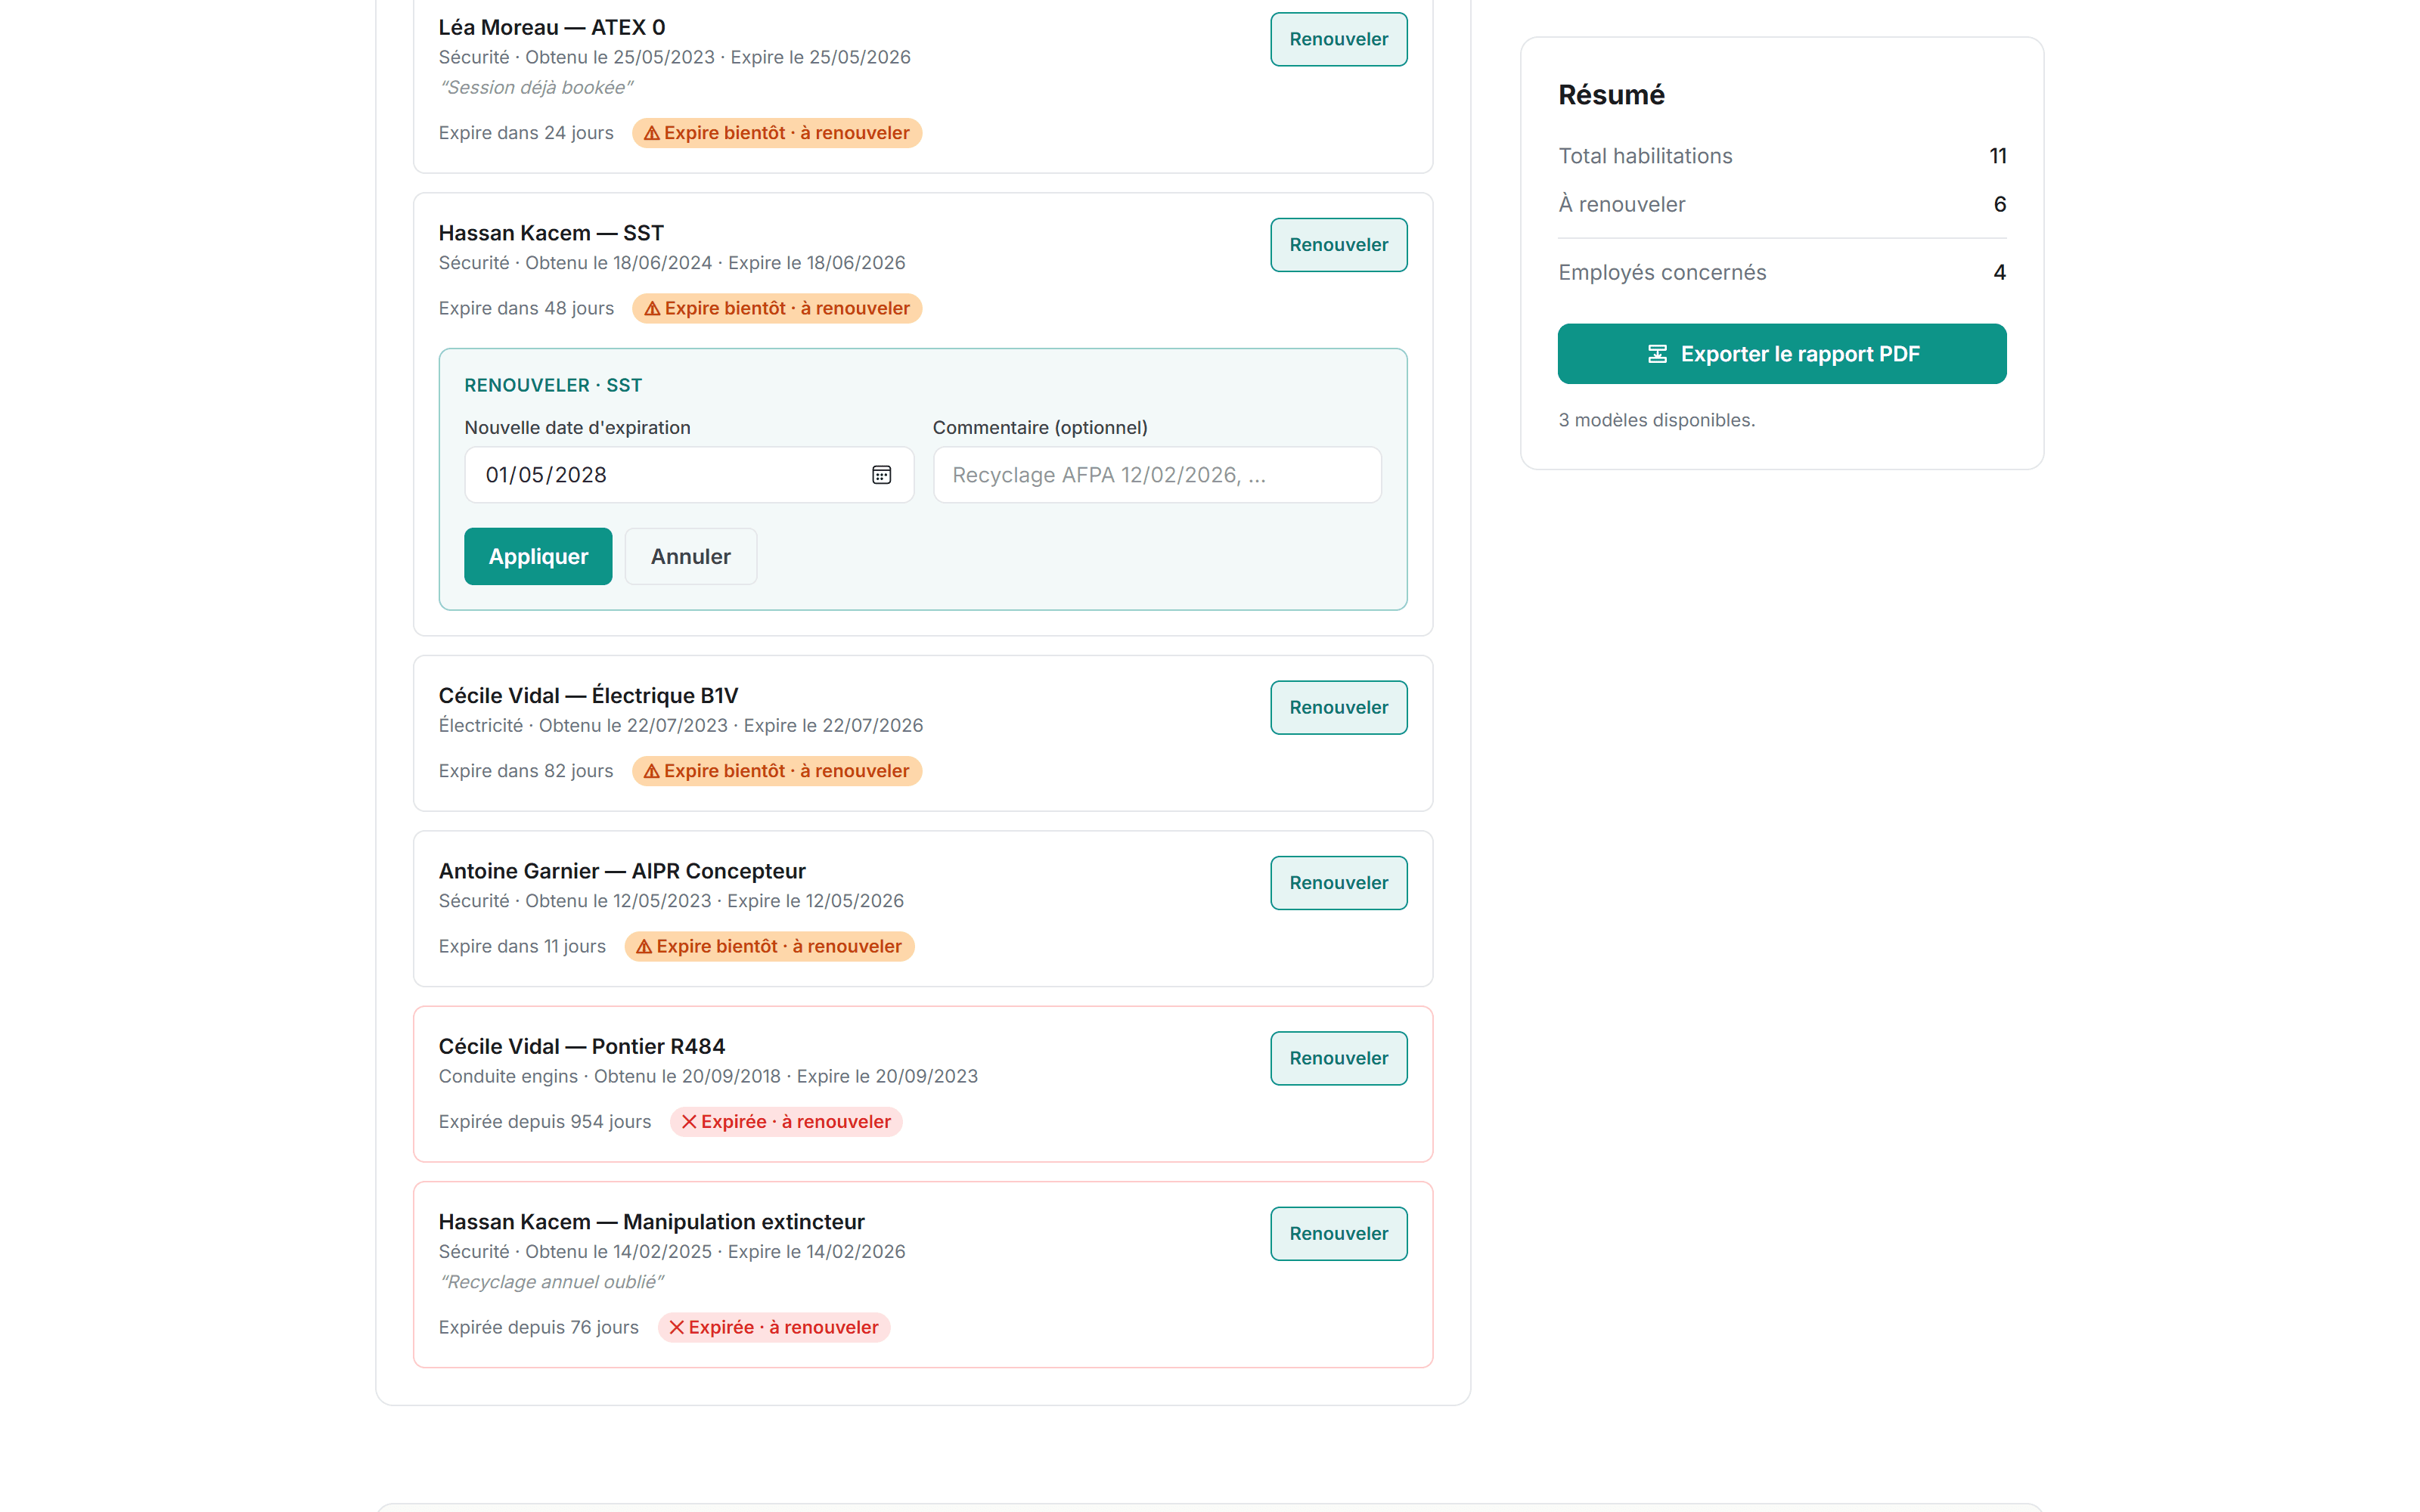2420x1512 pixels.
Task: Click the 'Expirée · à renouveler' badge for Pontier R484
Action: coord(786,1122)
